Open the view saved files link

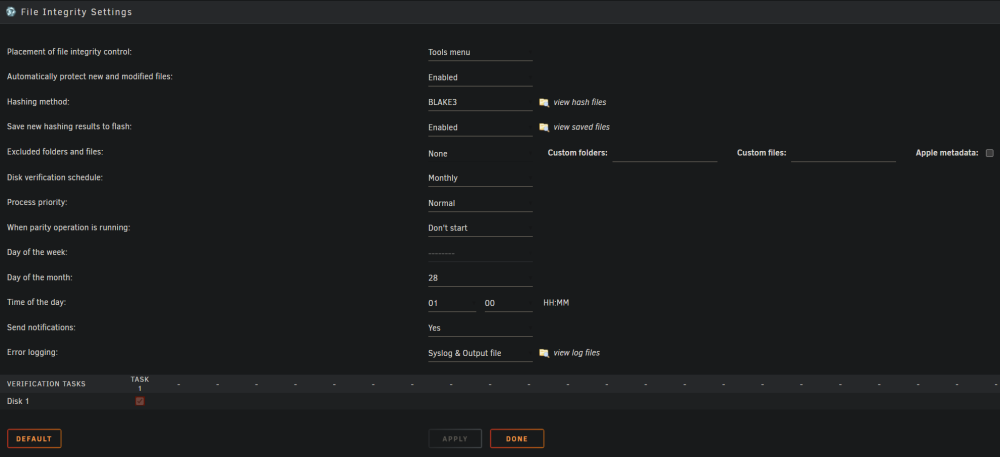[x=582, y=127]
